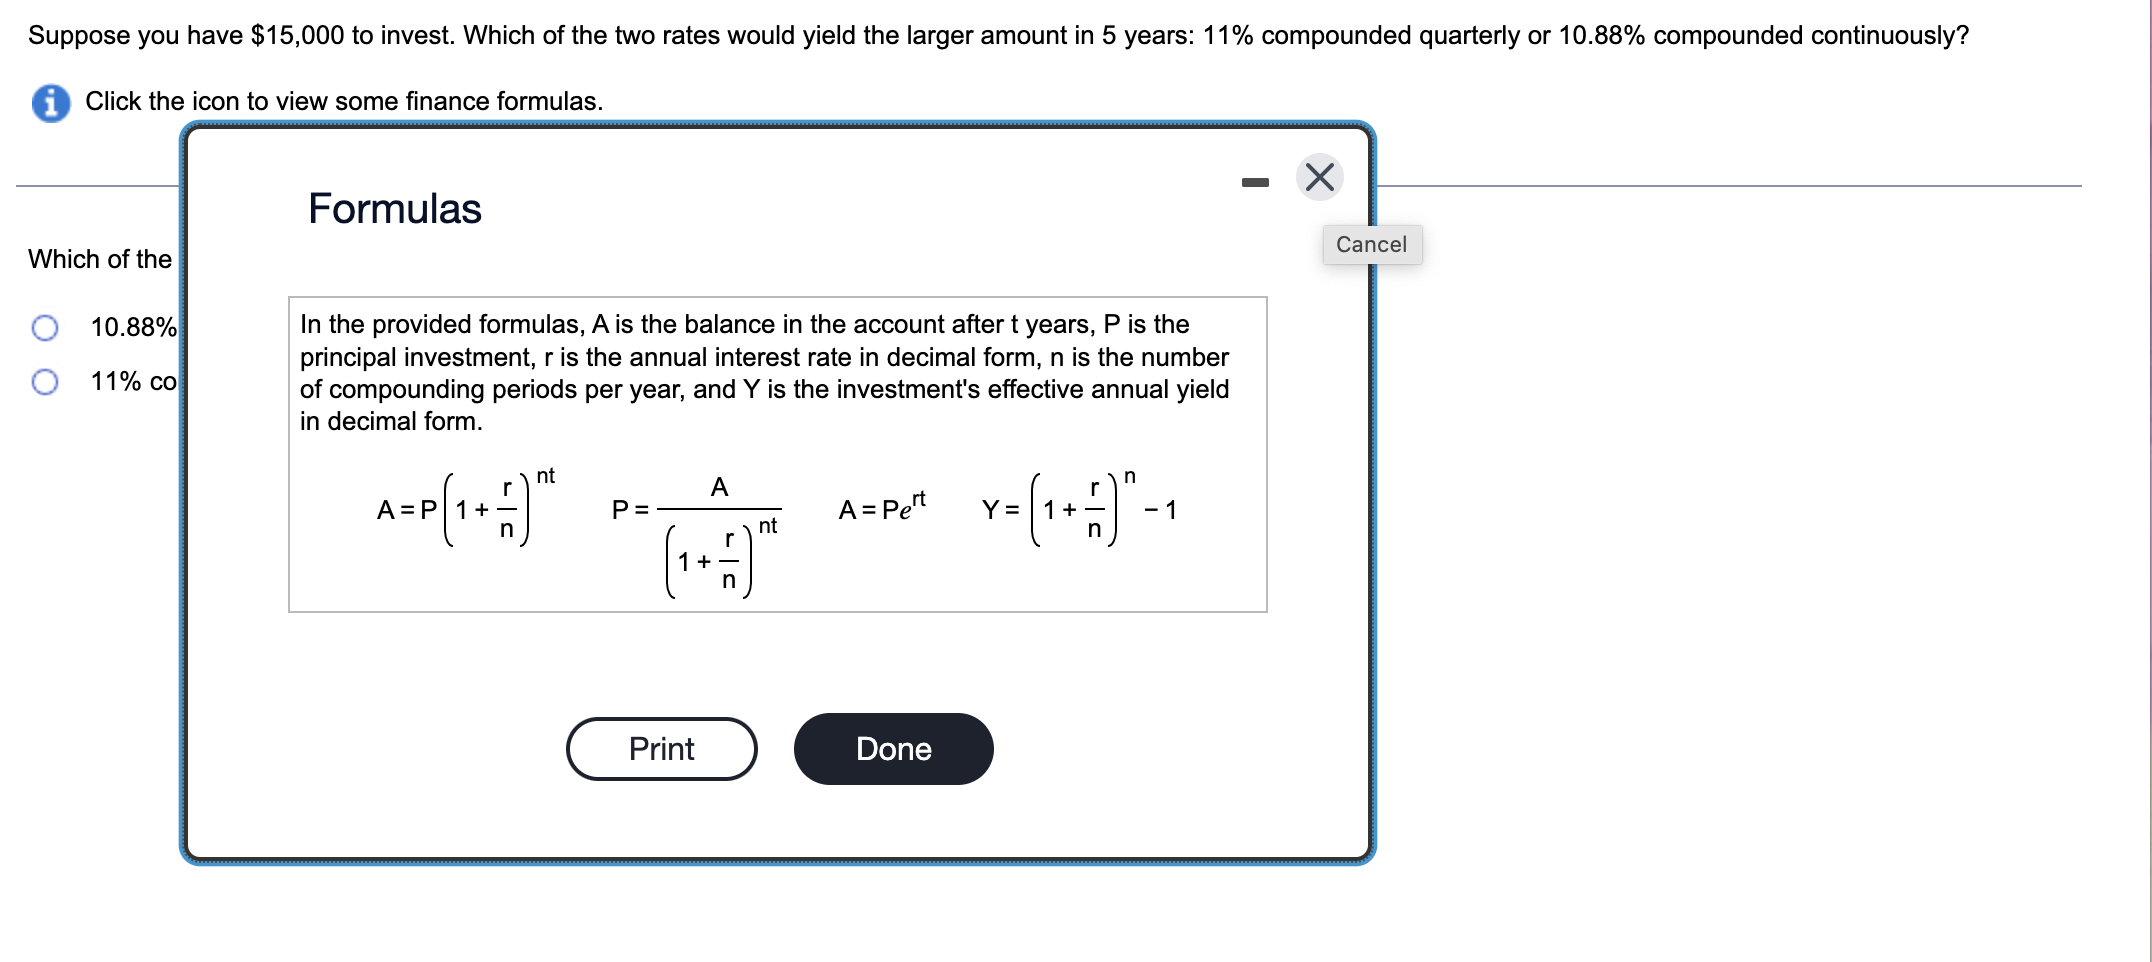Screen dimensions: 2152x962
Task: Close the Formulas popup with the X icon
Action: (1320, 178)
